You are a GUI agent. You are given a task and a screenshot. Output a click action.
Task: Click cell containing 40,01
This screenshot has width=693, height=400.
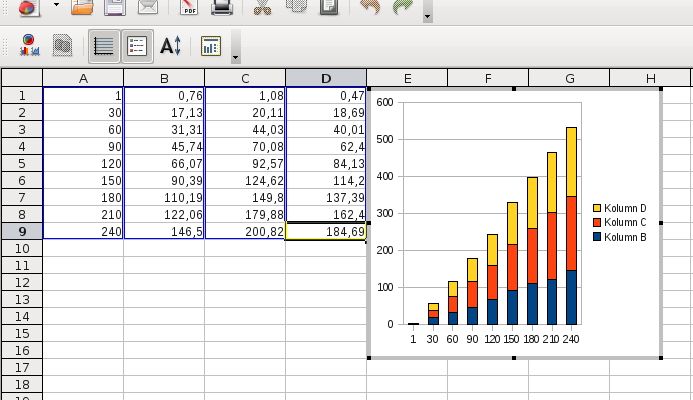(326, 130)
